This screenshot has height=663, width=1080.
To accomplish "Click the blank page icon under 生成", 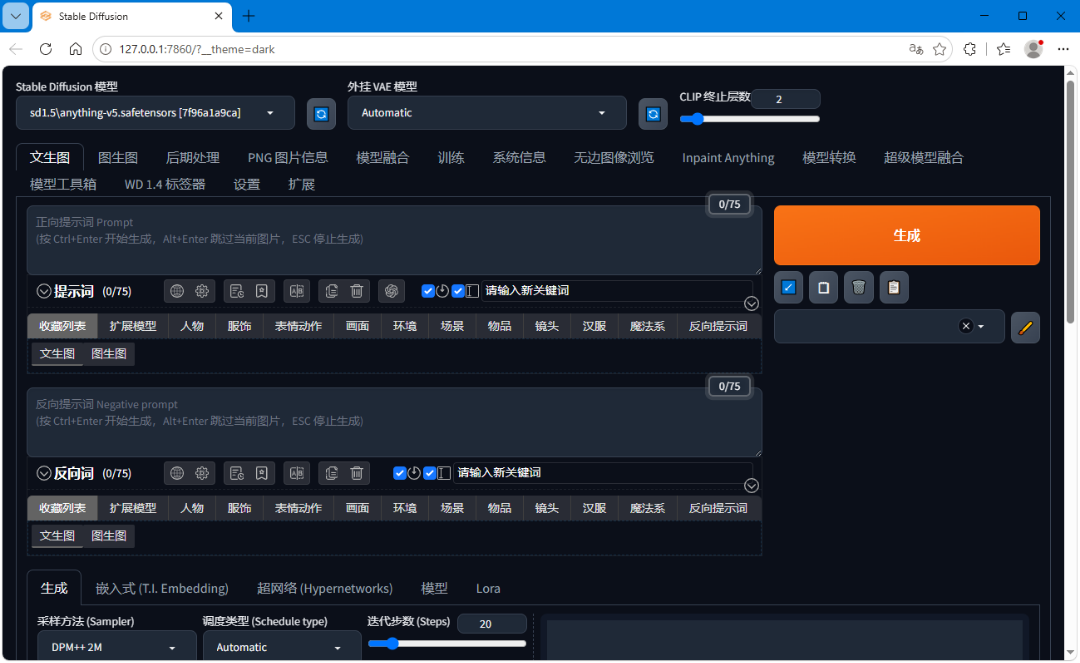I will (824, 288).
